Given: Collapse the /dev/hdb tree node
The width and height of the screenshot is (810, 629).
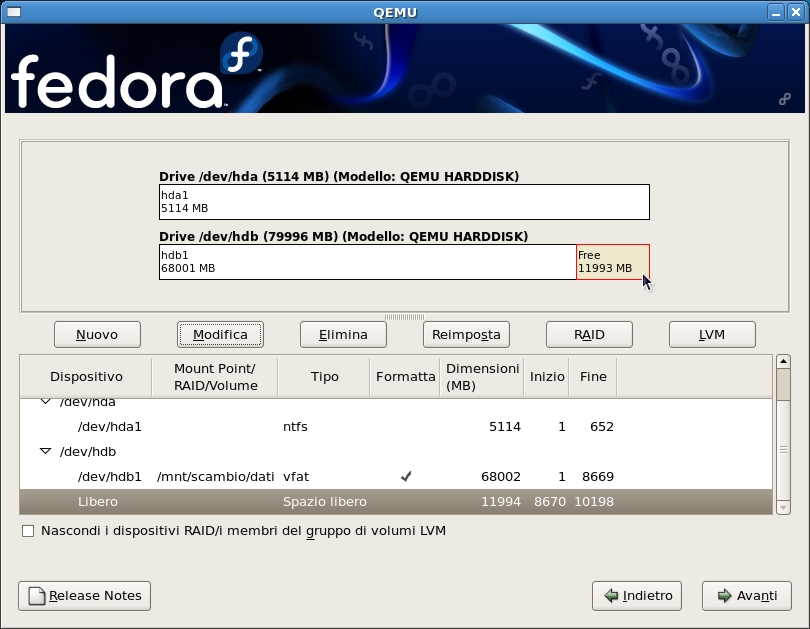Looking at the screenshot, I should coord(45,451).
